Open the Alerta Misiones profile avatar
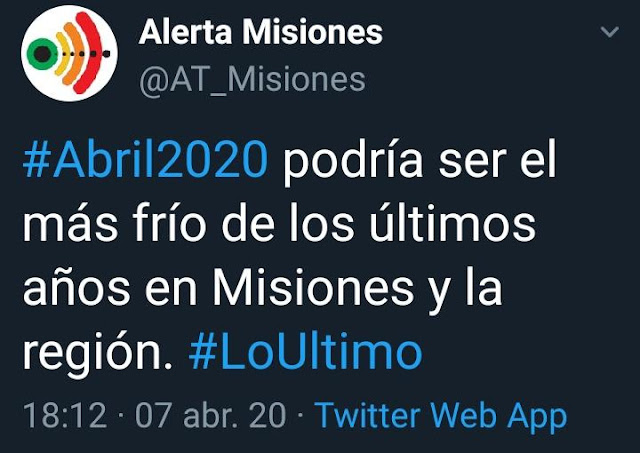The width and height of the screenshot is (640, 453). click(69, 53)
